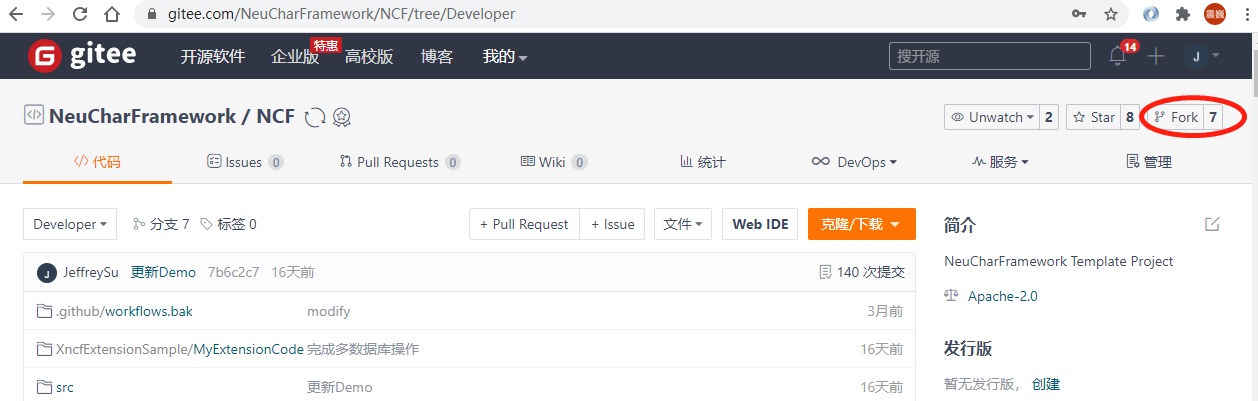Expand user avatar J dropdown
1258x401 pixels.
pos(1201,56)
